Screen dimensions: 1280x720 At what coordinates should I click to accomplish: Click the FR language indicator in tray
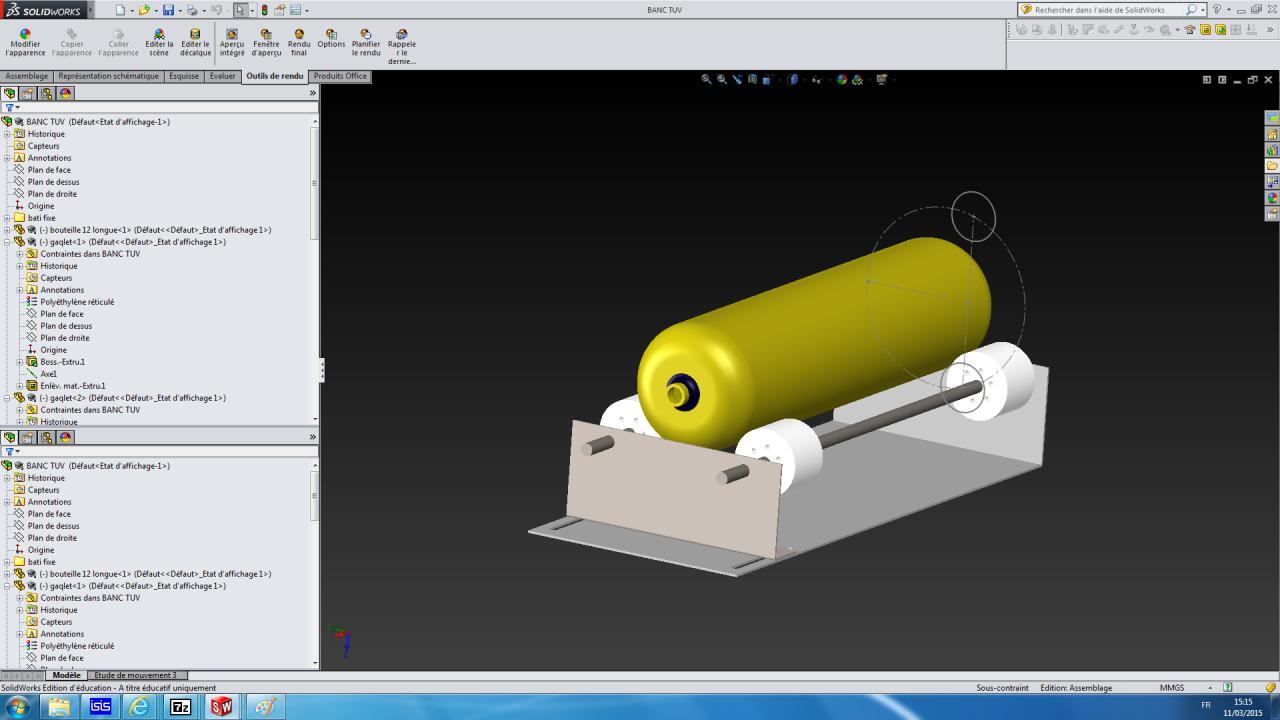[x=1205, y=705]
